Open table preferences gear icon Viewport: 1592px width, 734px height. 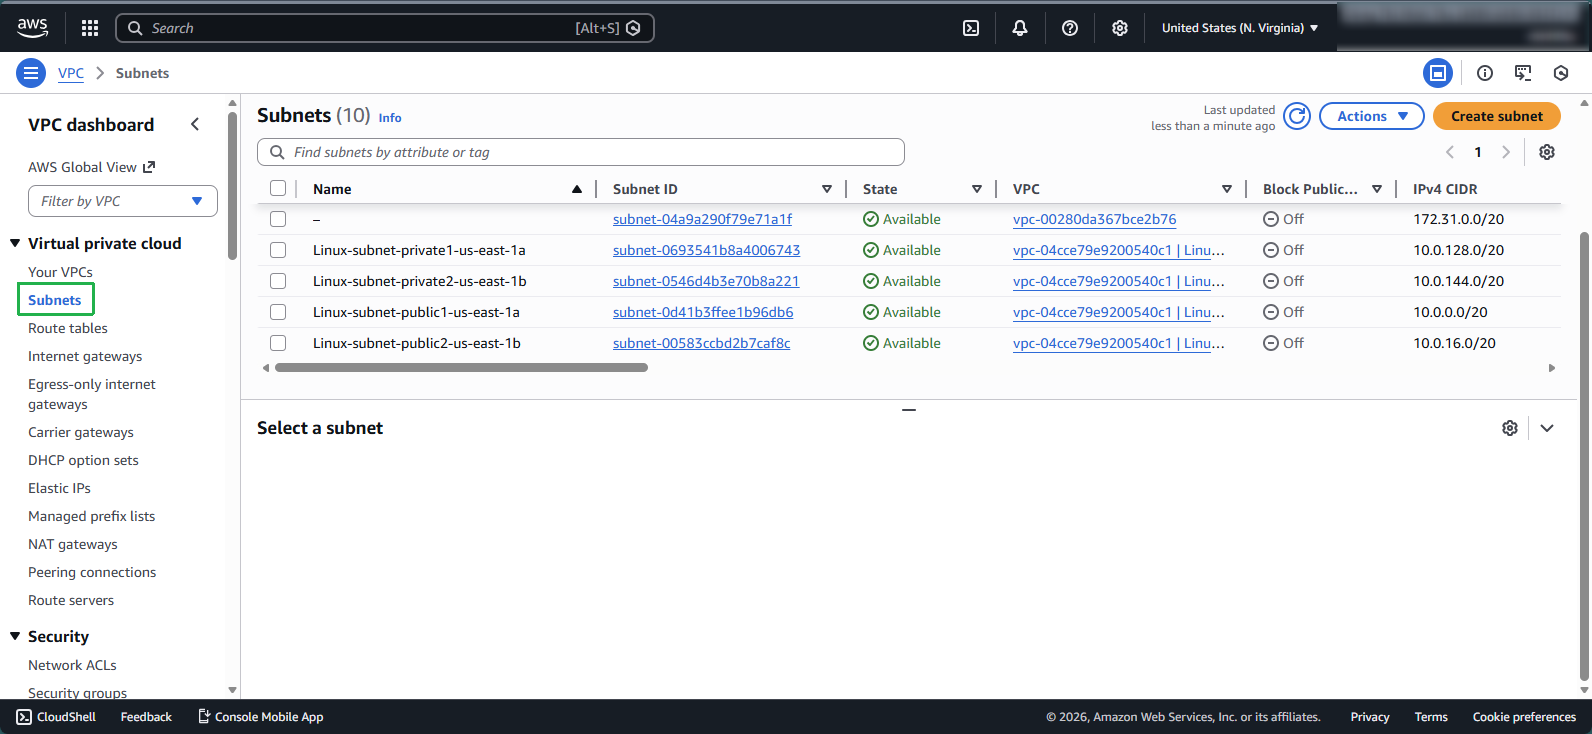click(x=1547, y=152)
